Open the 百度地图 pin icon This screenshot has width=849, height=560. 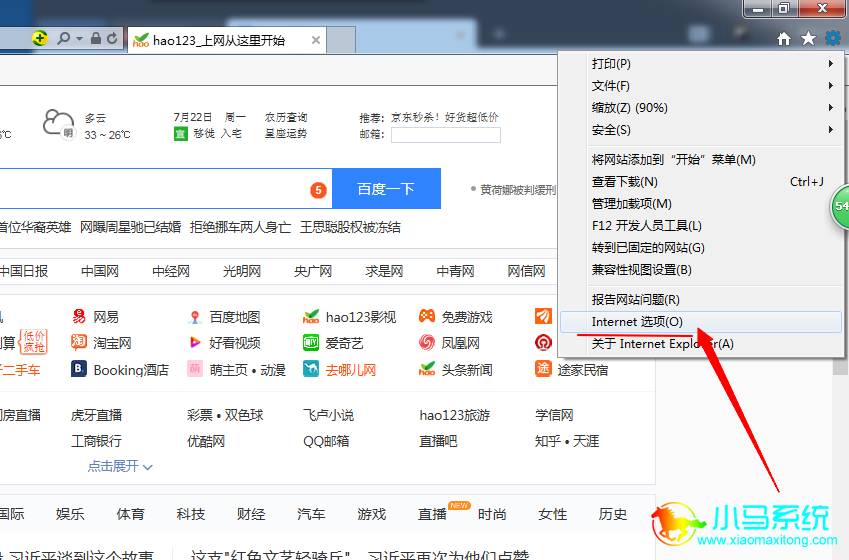coord(195,317)
